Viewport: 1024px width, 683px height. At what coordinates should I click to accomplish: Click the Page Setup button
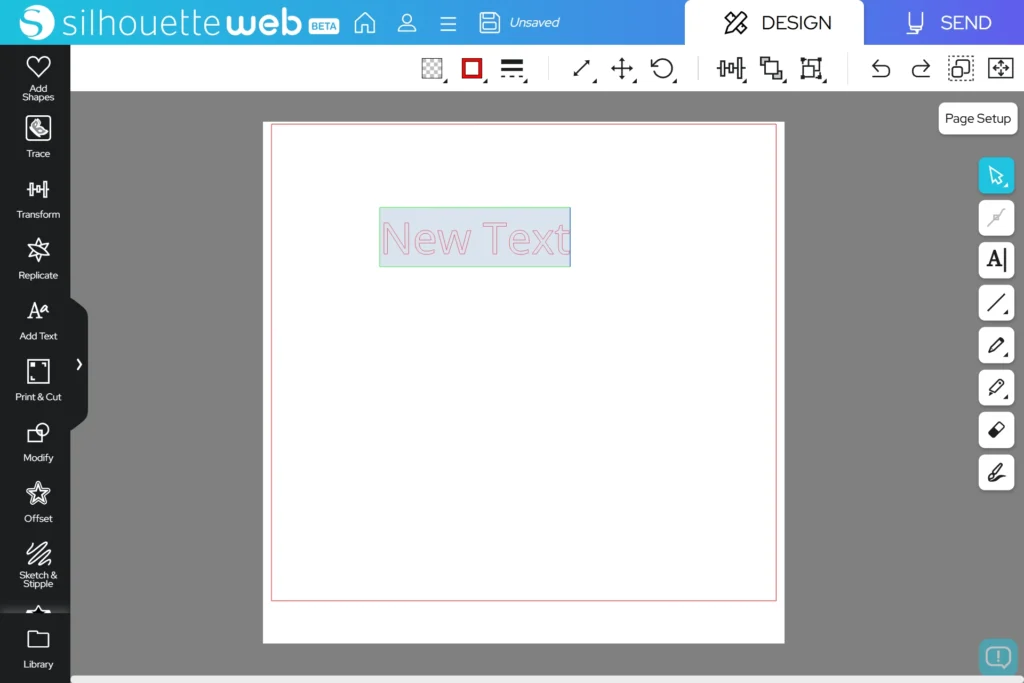(977, 118)
